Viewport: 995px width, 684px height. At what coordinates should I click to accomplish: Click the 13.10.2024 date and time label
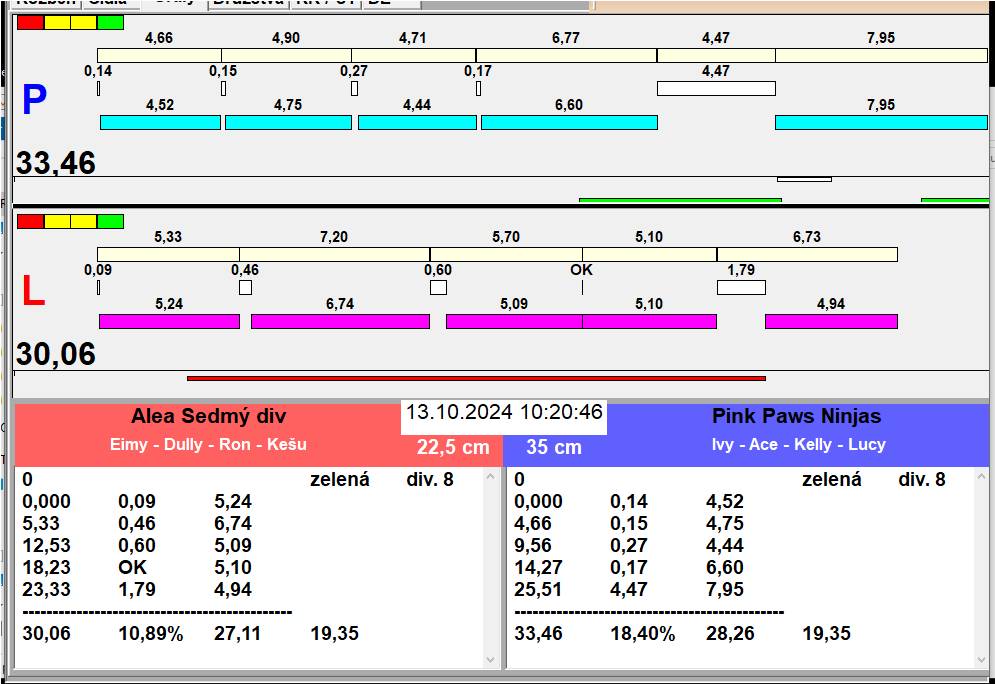tap(504, 412)
